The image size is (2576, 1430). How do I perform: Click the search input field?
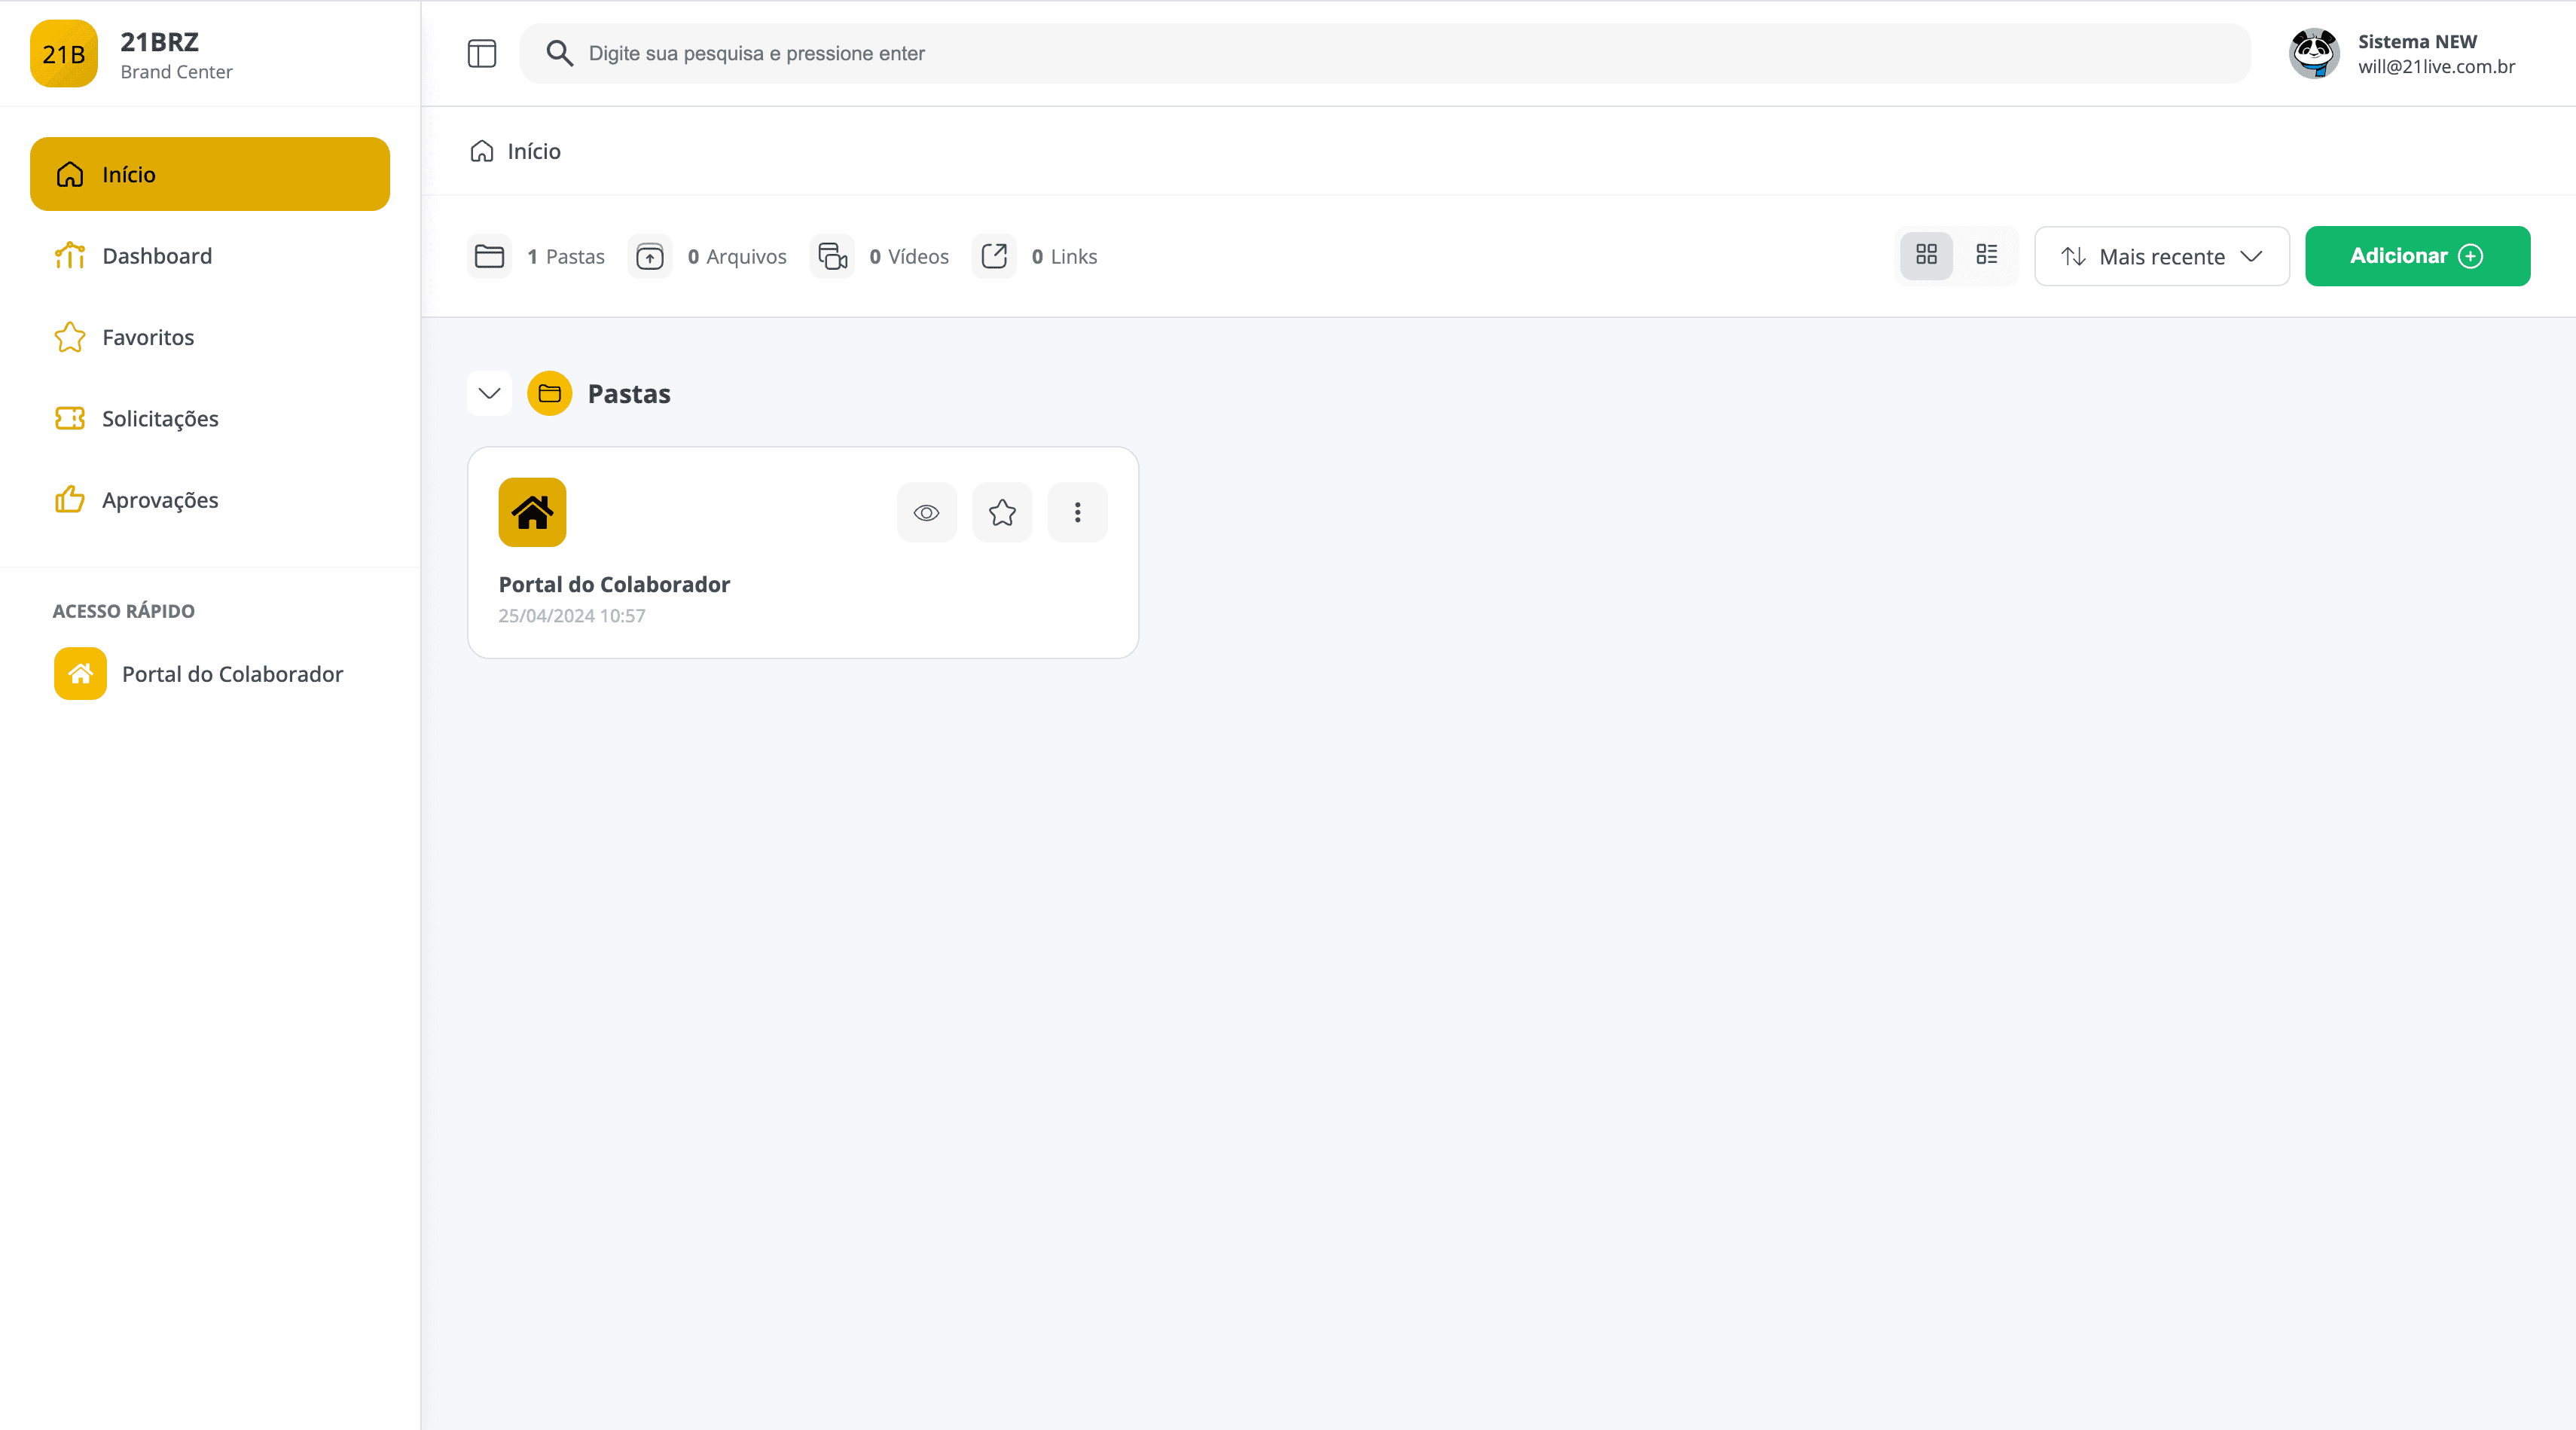(1400, 53)
